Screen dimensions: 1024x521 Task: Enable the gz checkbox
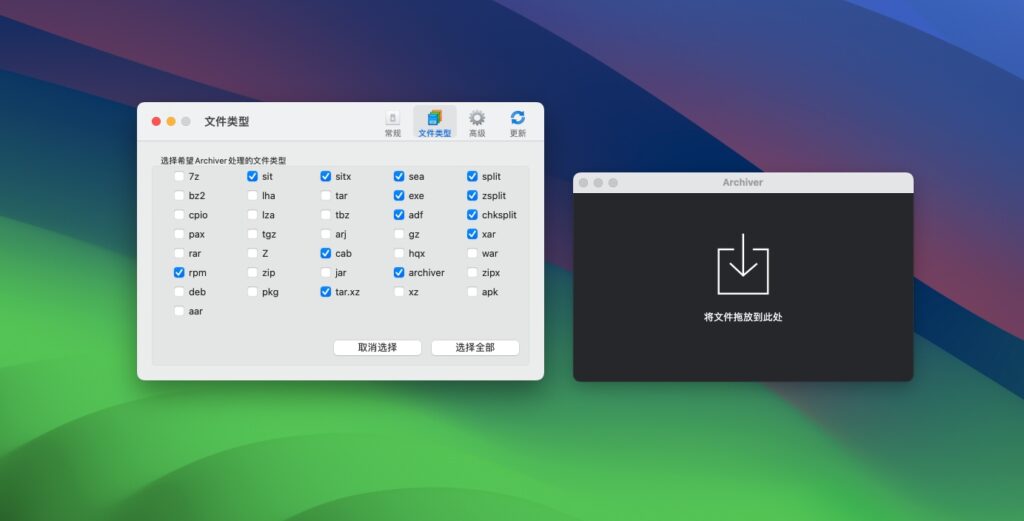click(x=399, y=234)
